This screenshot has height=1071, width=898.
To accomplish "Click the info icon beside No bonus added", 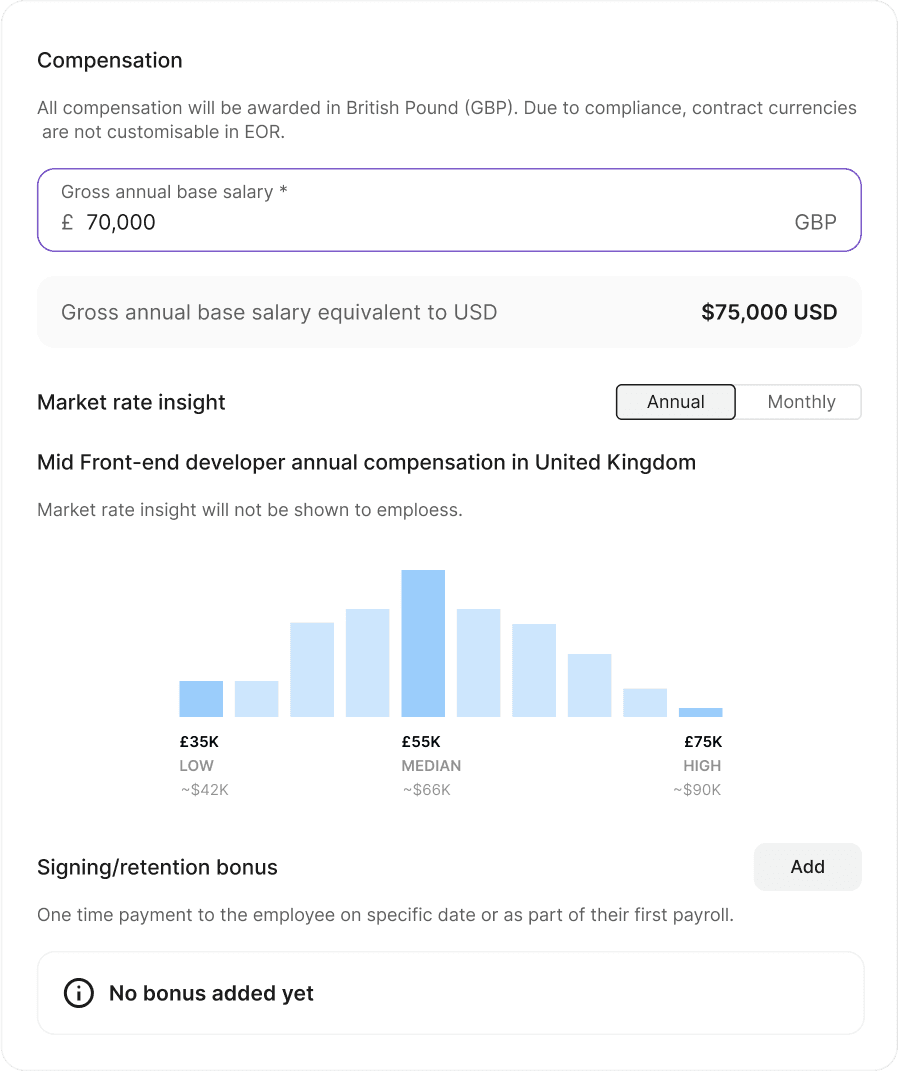I will pos(79,993).
